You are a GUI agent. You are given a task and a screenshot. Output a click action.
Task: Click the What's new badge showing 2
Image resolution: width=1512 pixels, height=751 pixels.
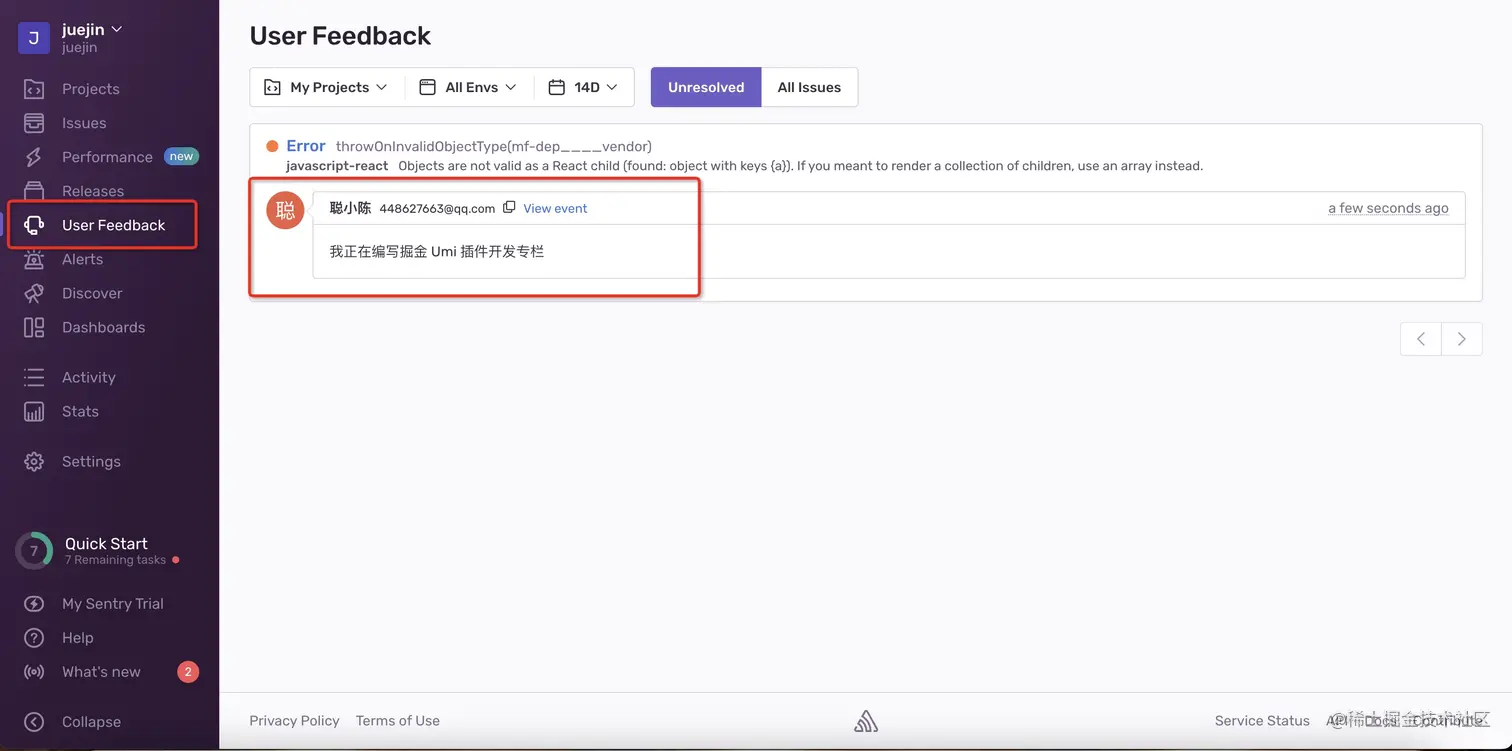click(188, 672)
